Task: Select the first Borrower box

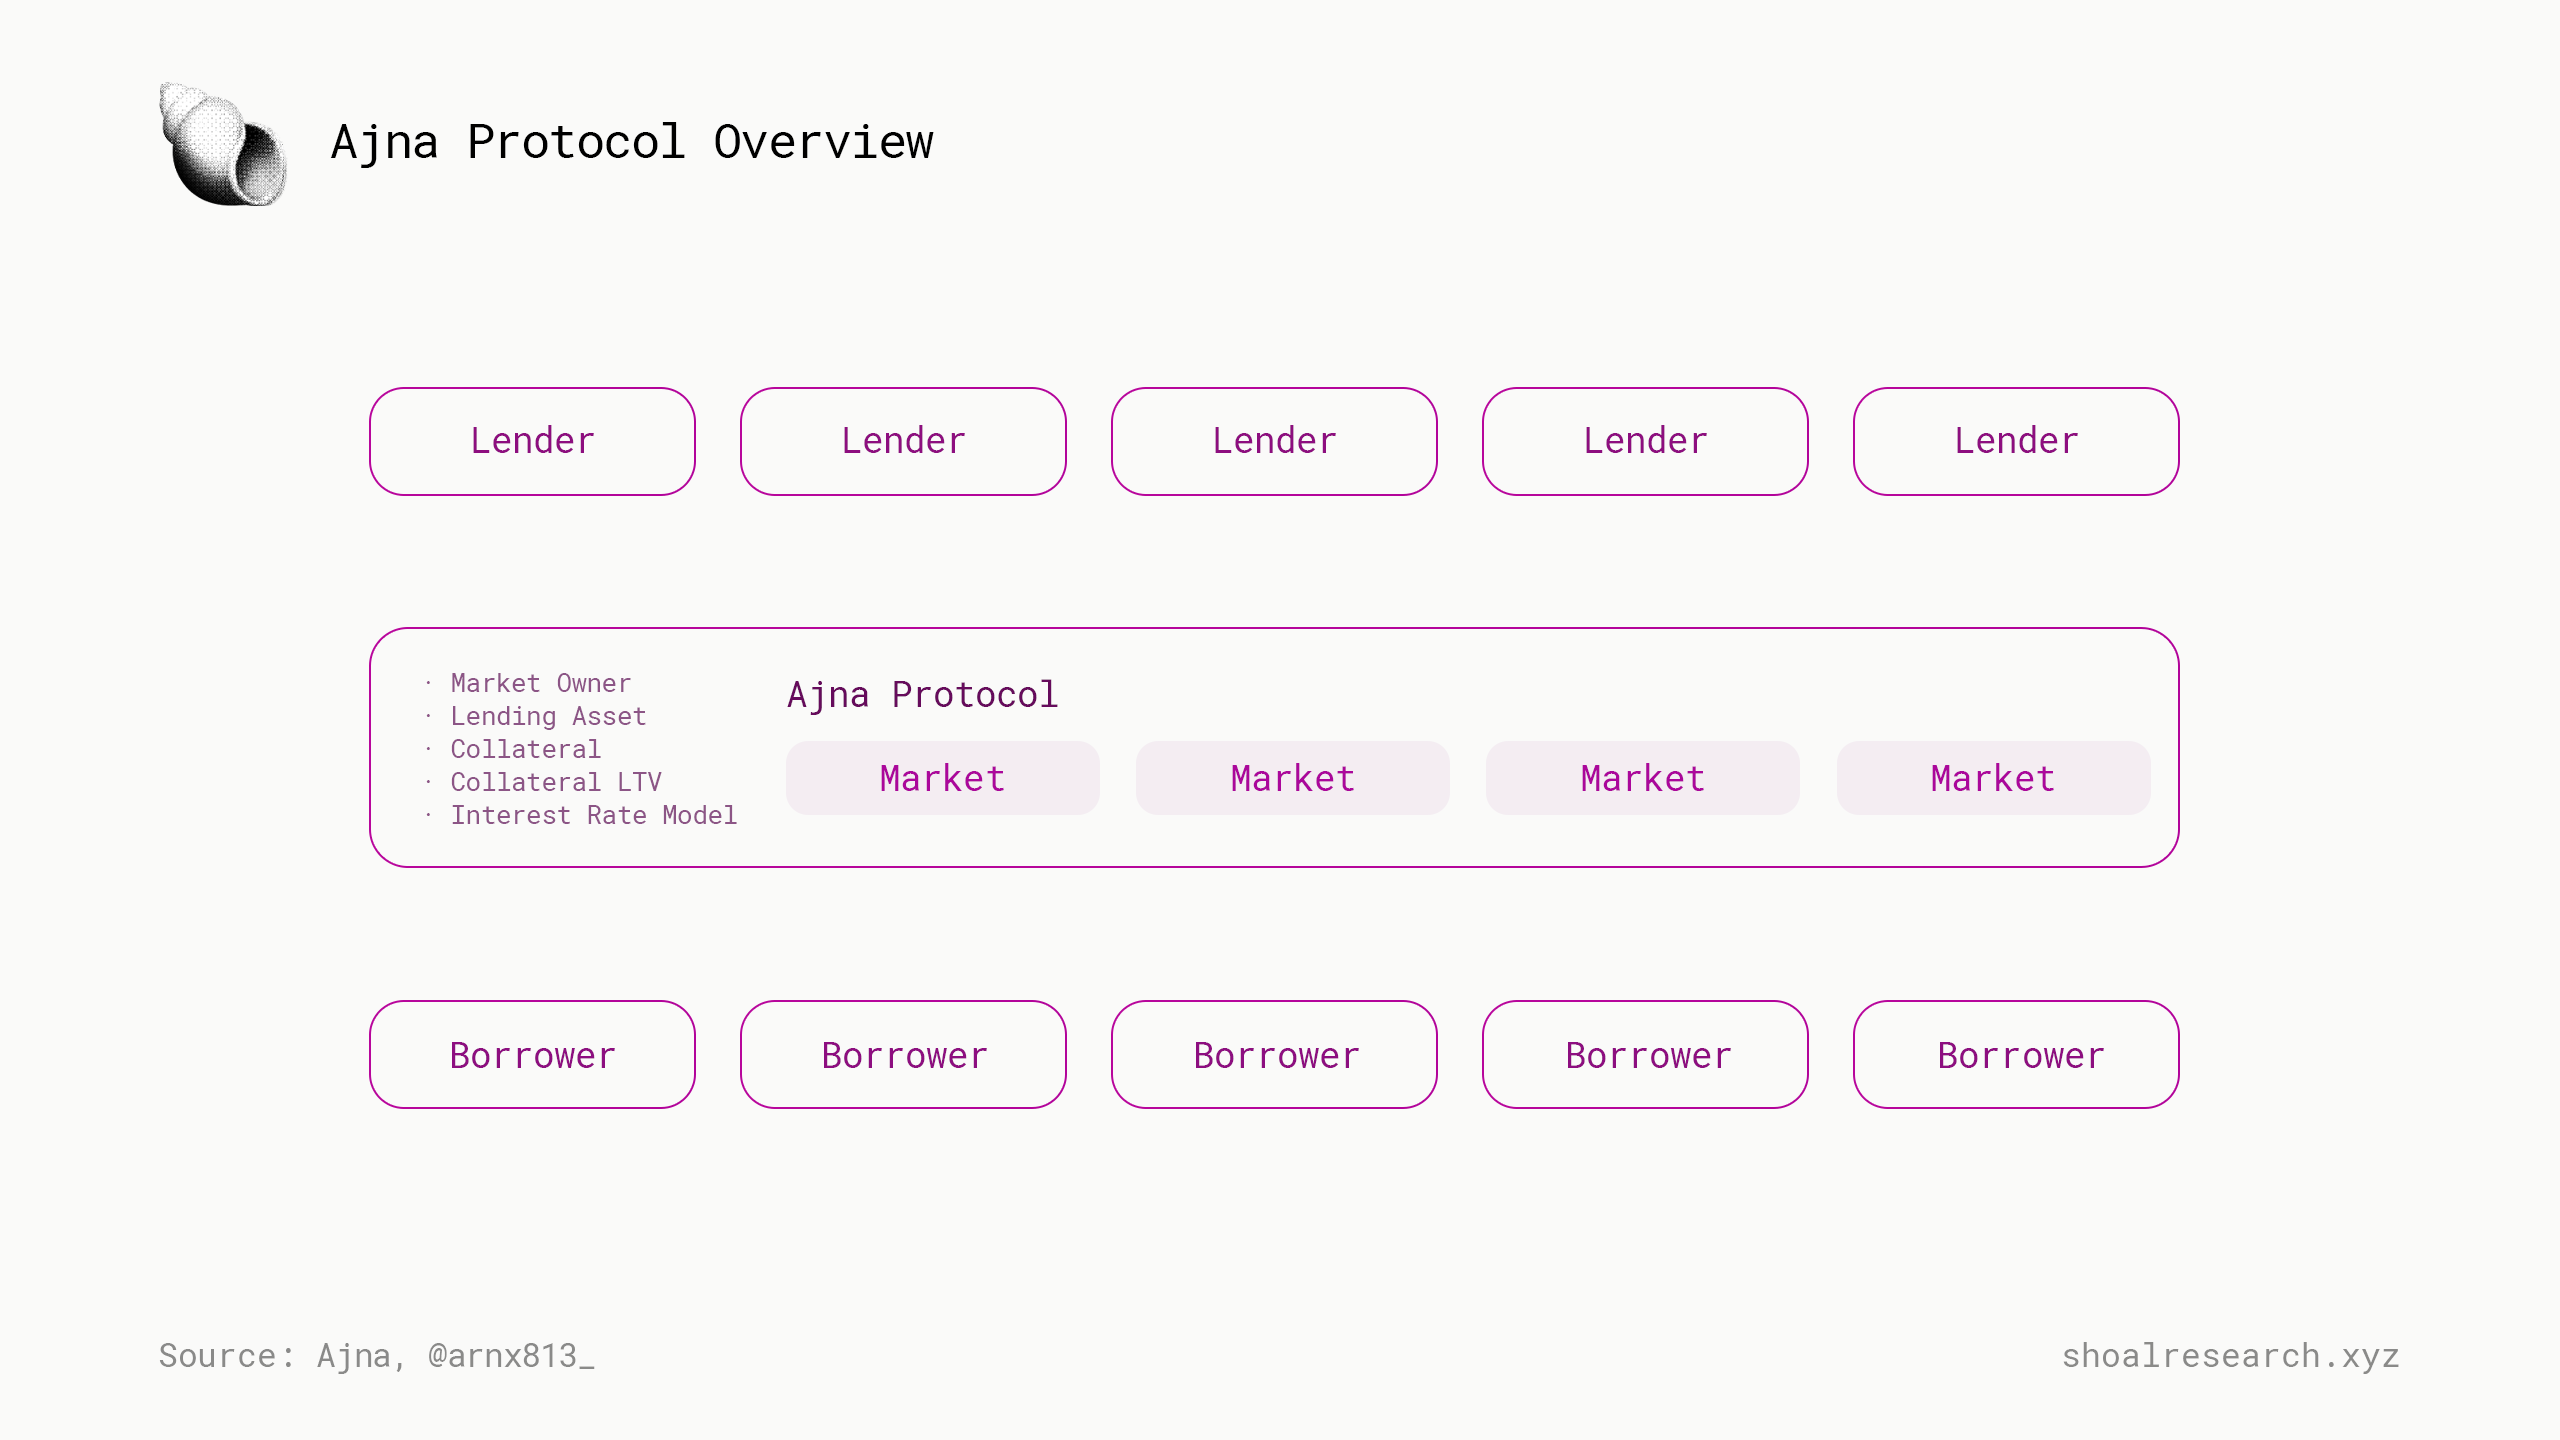Action: coord(532,1054)
